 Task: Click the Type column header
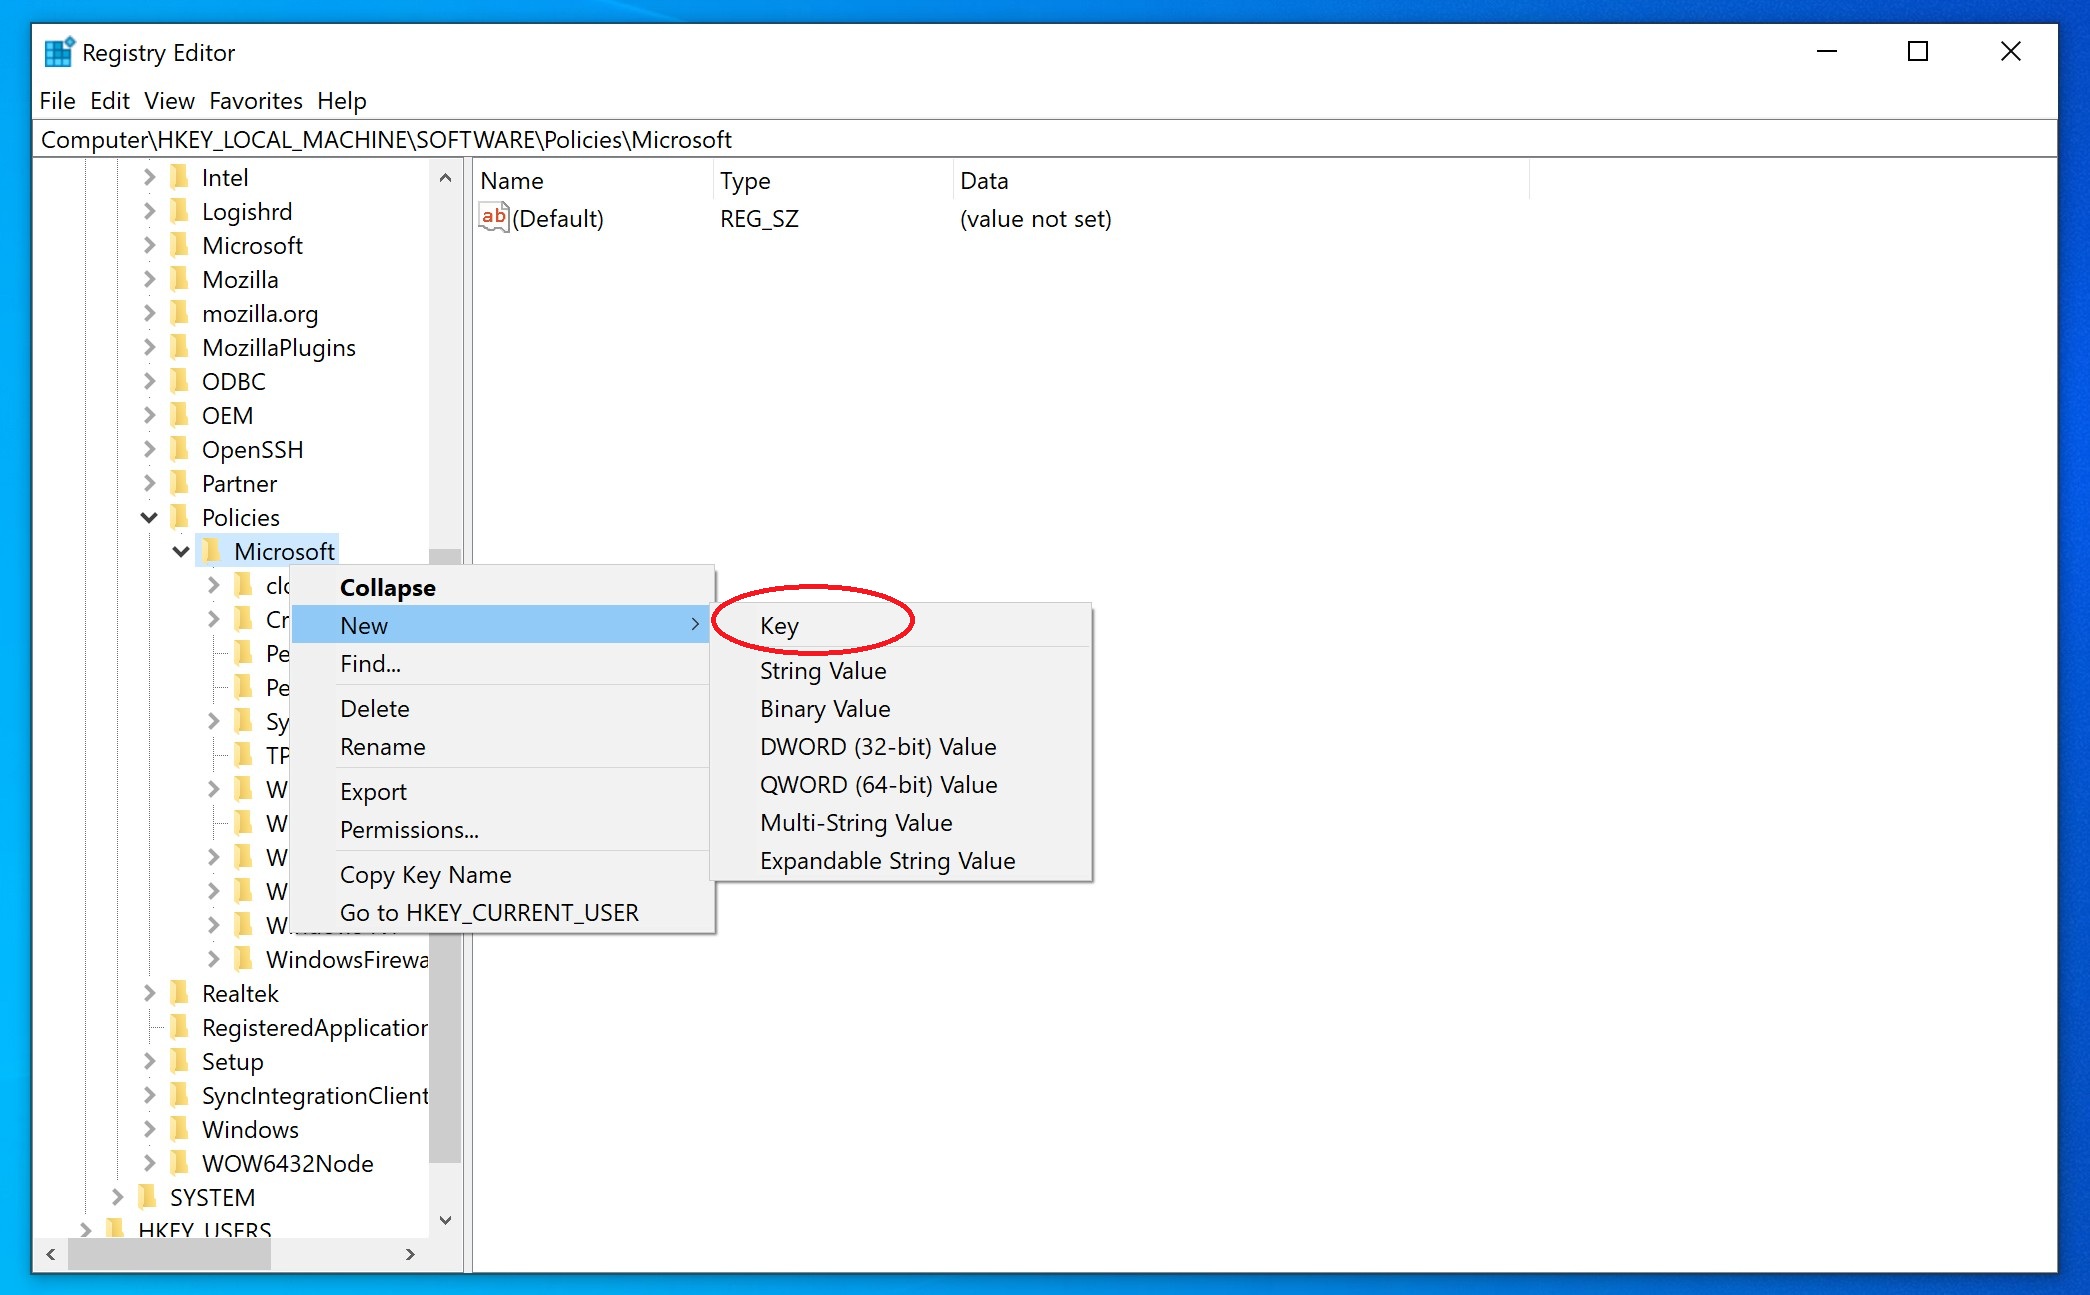(832, 181)
